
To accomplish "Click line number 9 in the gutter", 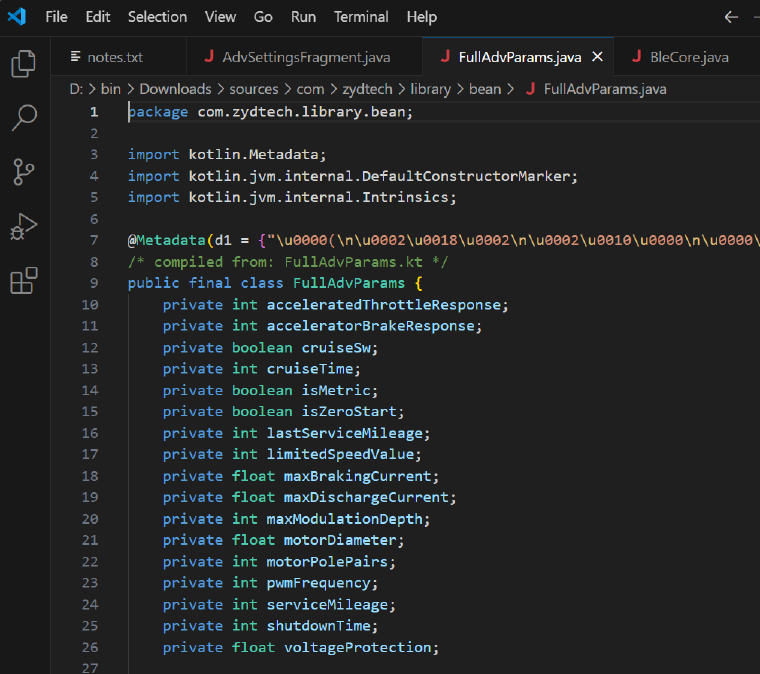I will click(x=94, y=283).
